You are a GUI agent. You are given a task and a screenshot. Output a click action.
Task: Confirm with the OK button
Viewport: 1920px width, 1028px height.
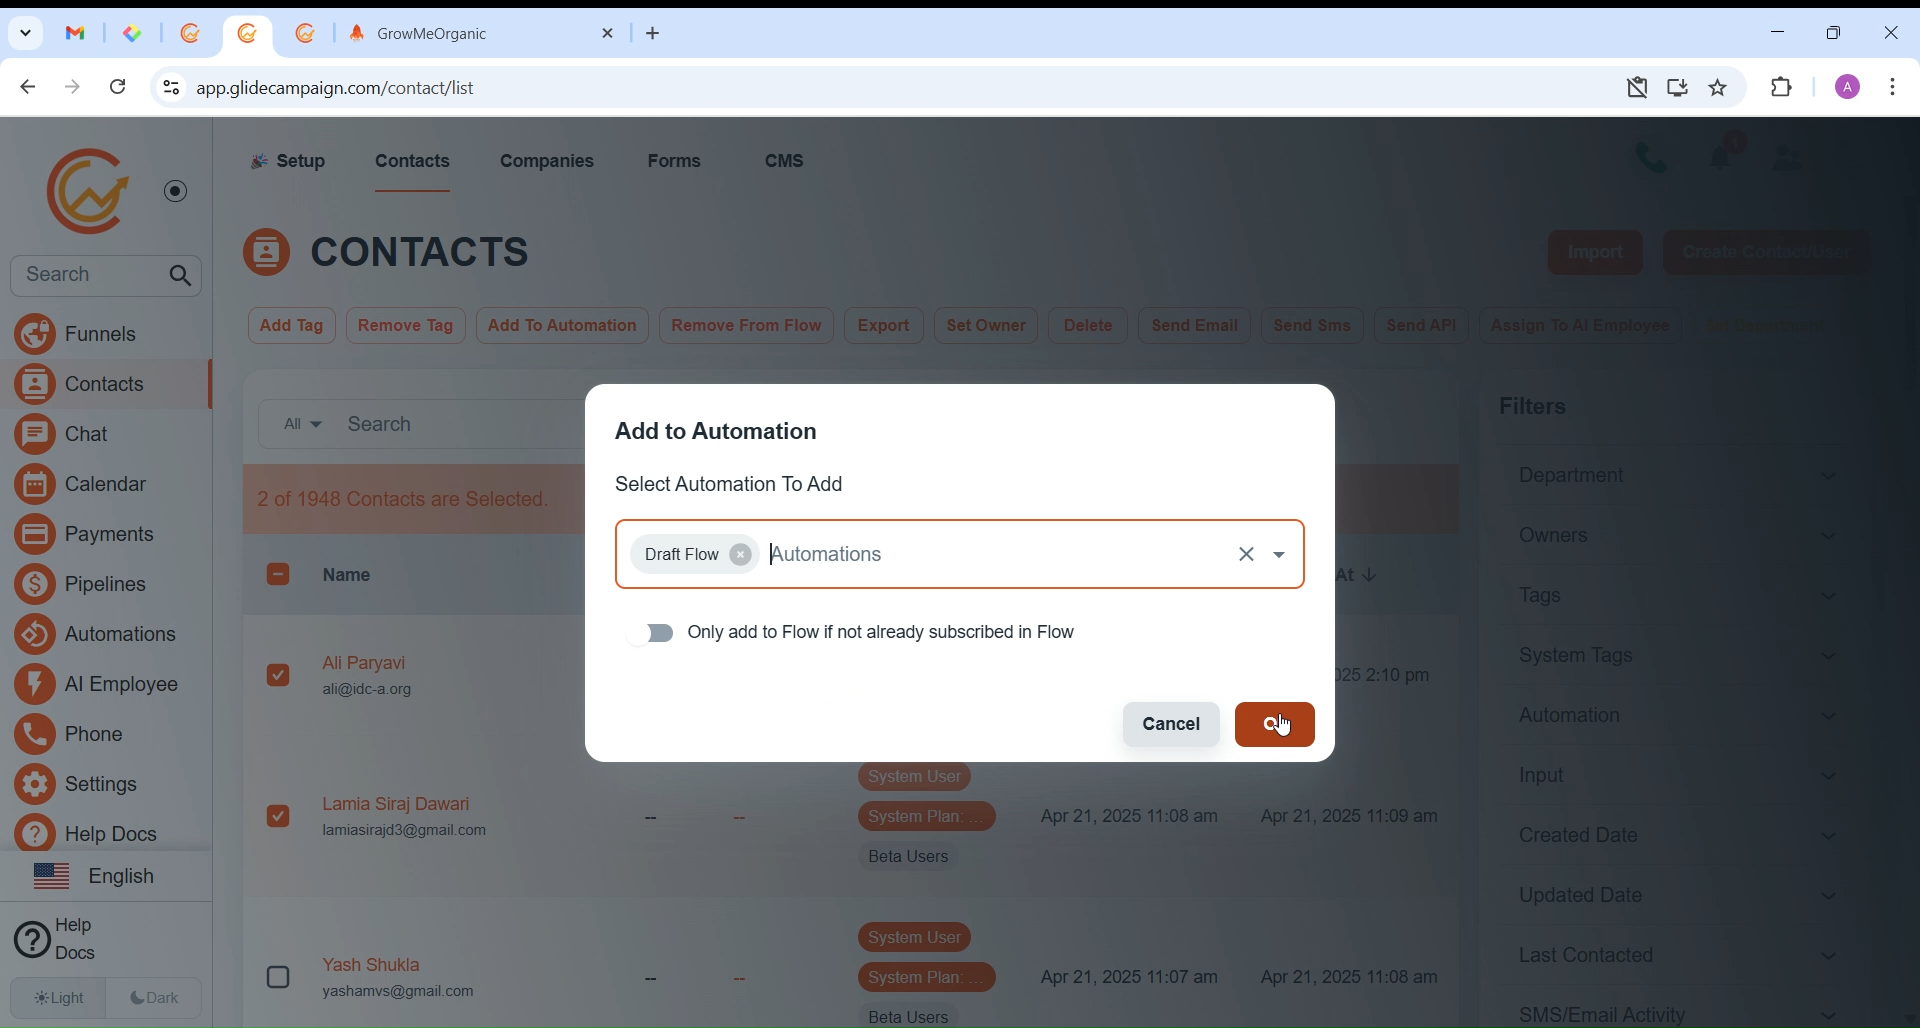tap(1275, 725)
